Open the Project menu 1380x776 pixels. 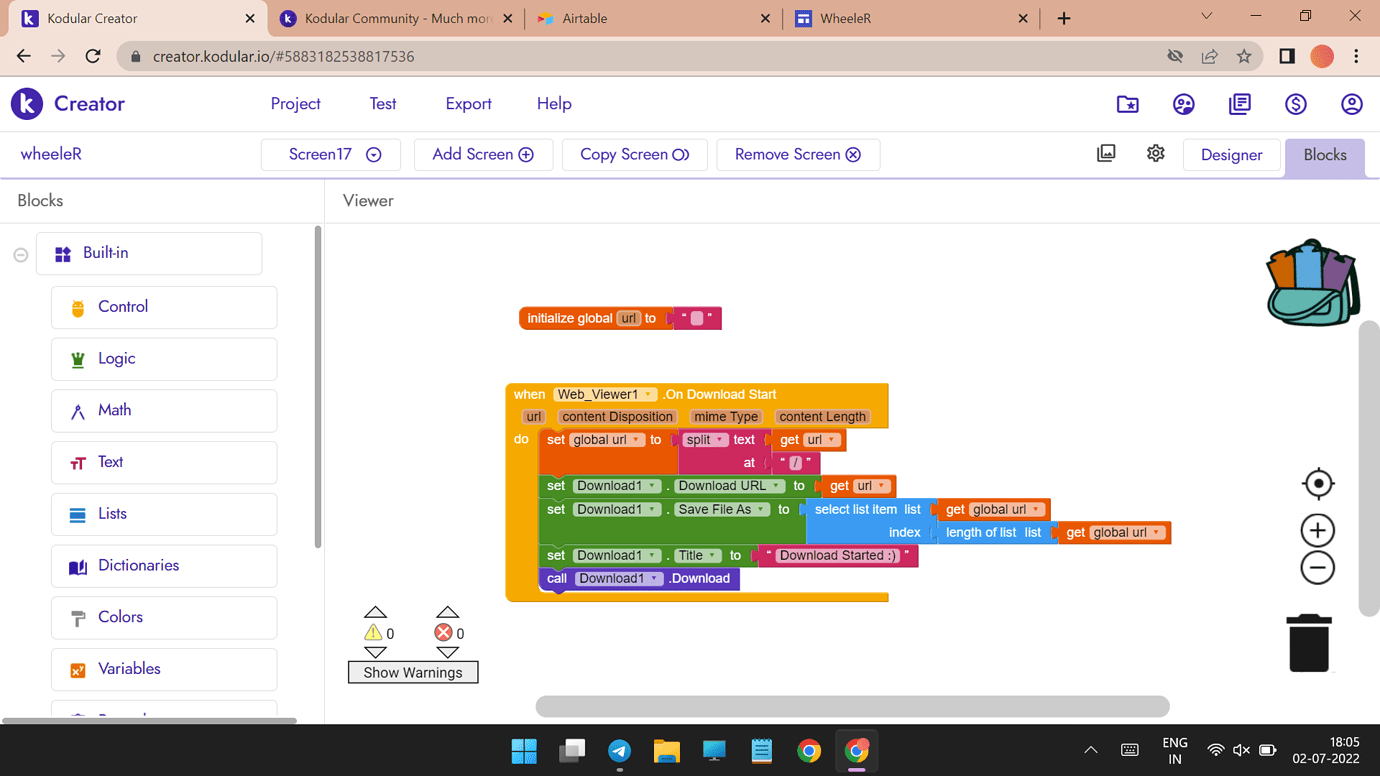pos(296,104)
